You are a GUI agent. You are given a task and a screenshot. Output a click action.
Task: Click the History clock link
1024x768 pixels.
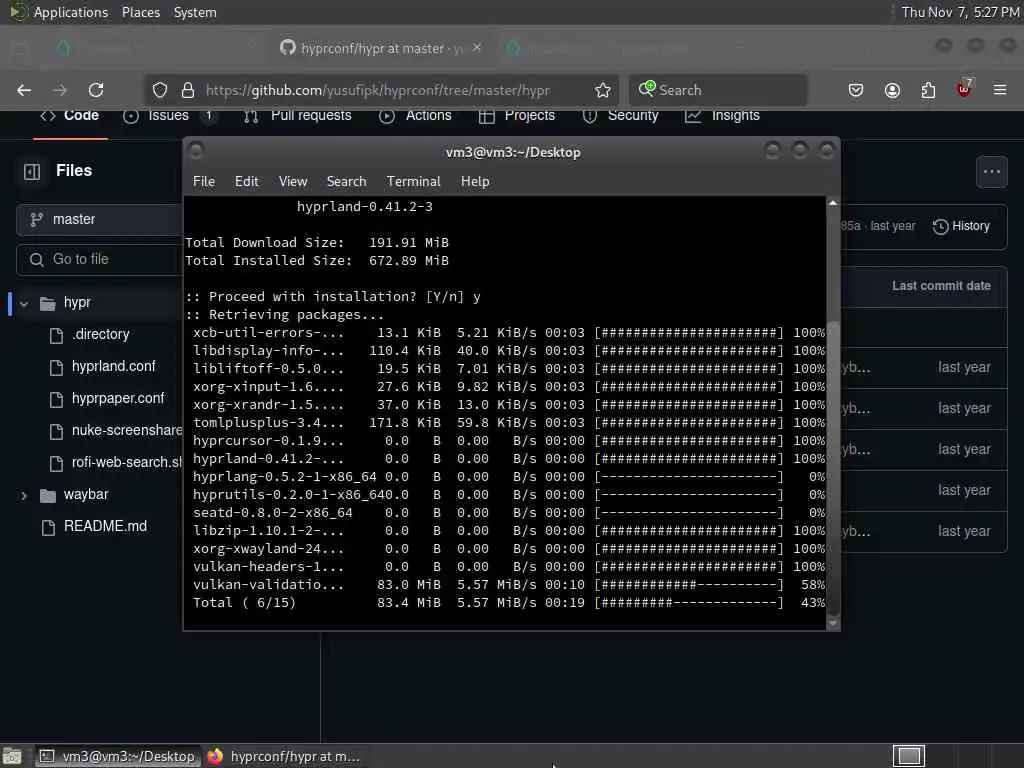[x=961, y=226]
